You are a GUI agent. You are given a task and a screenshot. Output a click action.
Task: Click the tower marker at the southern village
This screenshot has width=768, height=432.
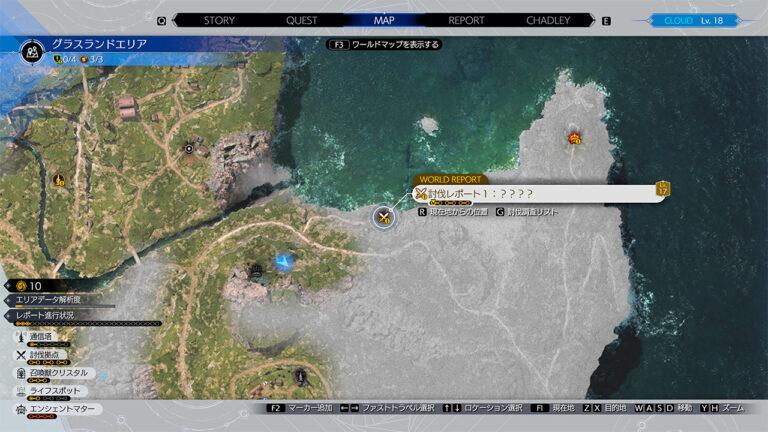pyautogui.click(x=300, y=377)
